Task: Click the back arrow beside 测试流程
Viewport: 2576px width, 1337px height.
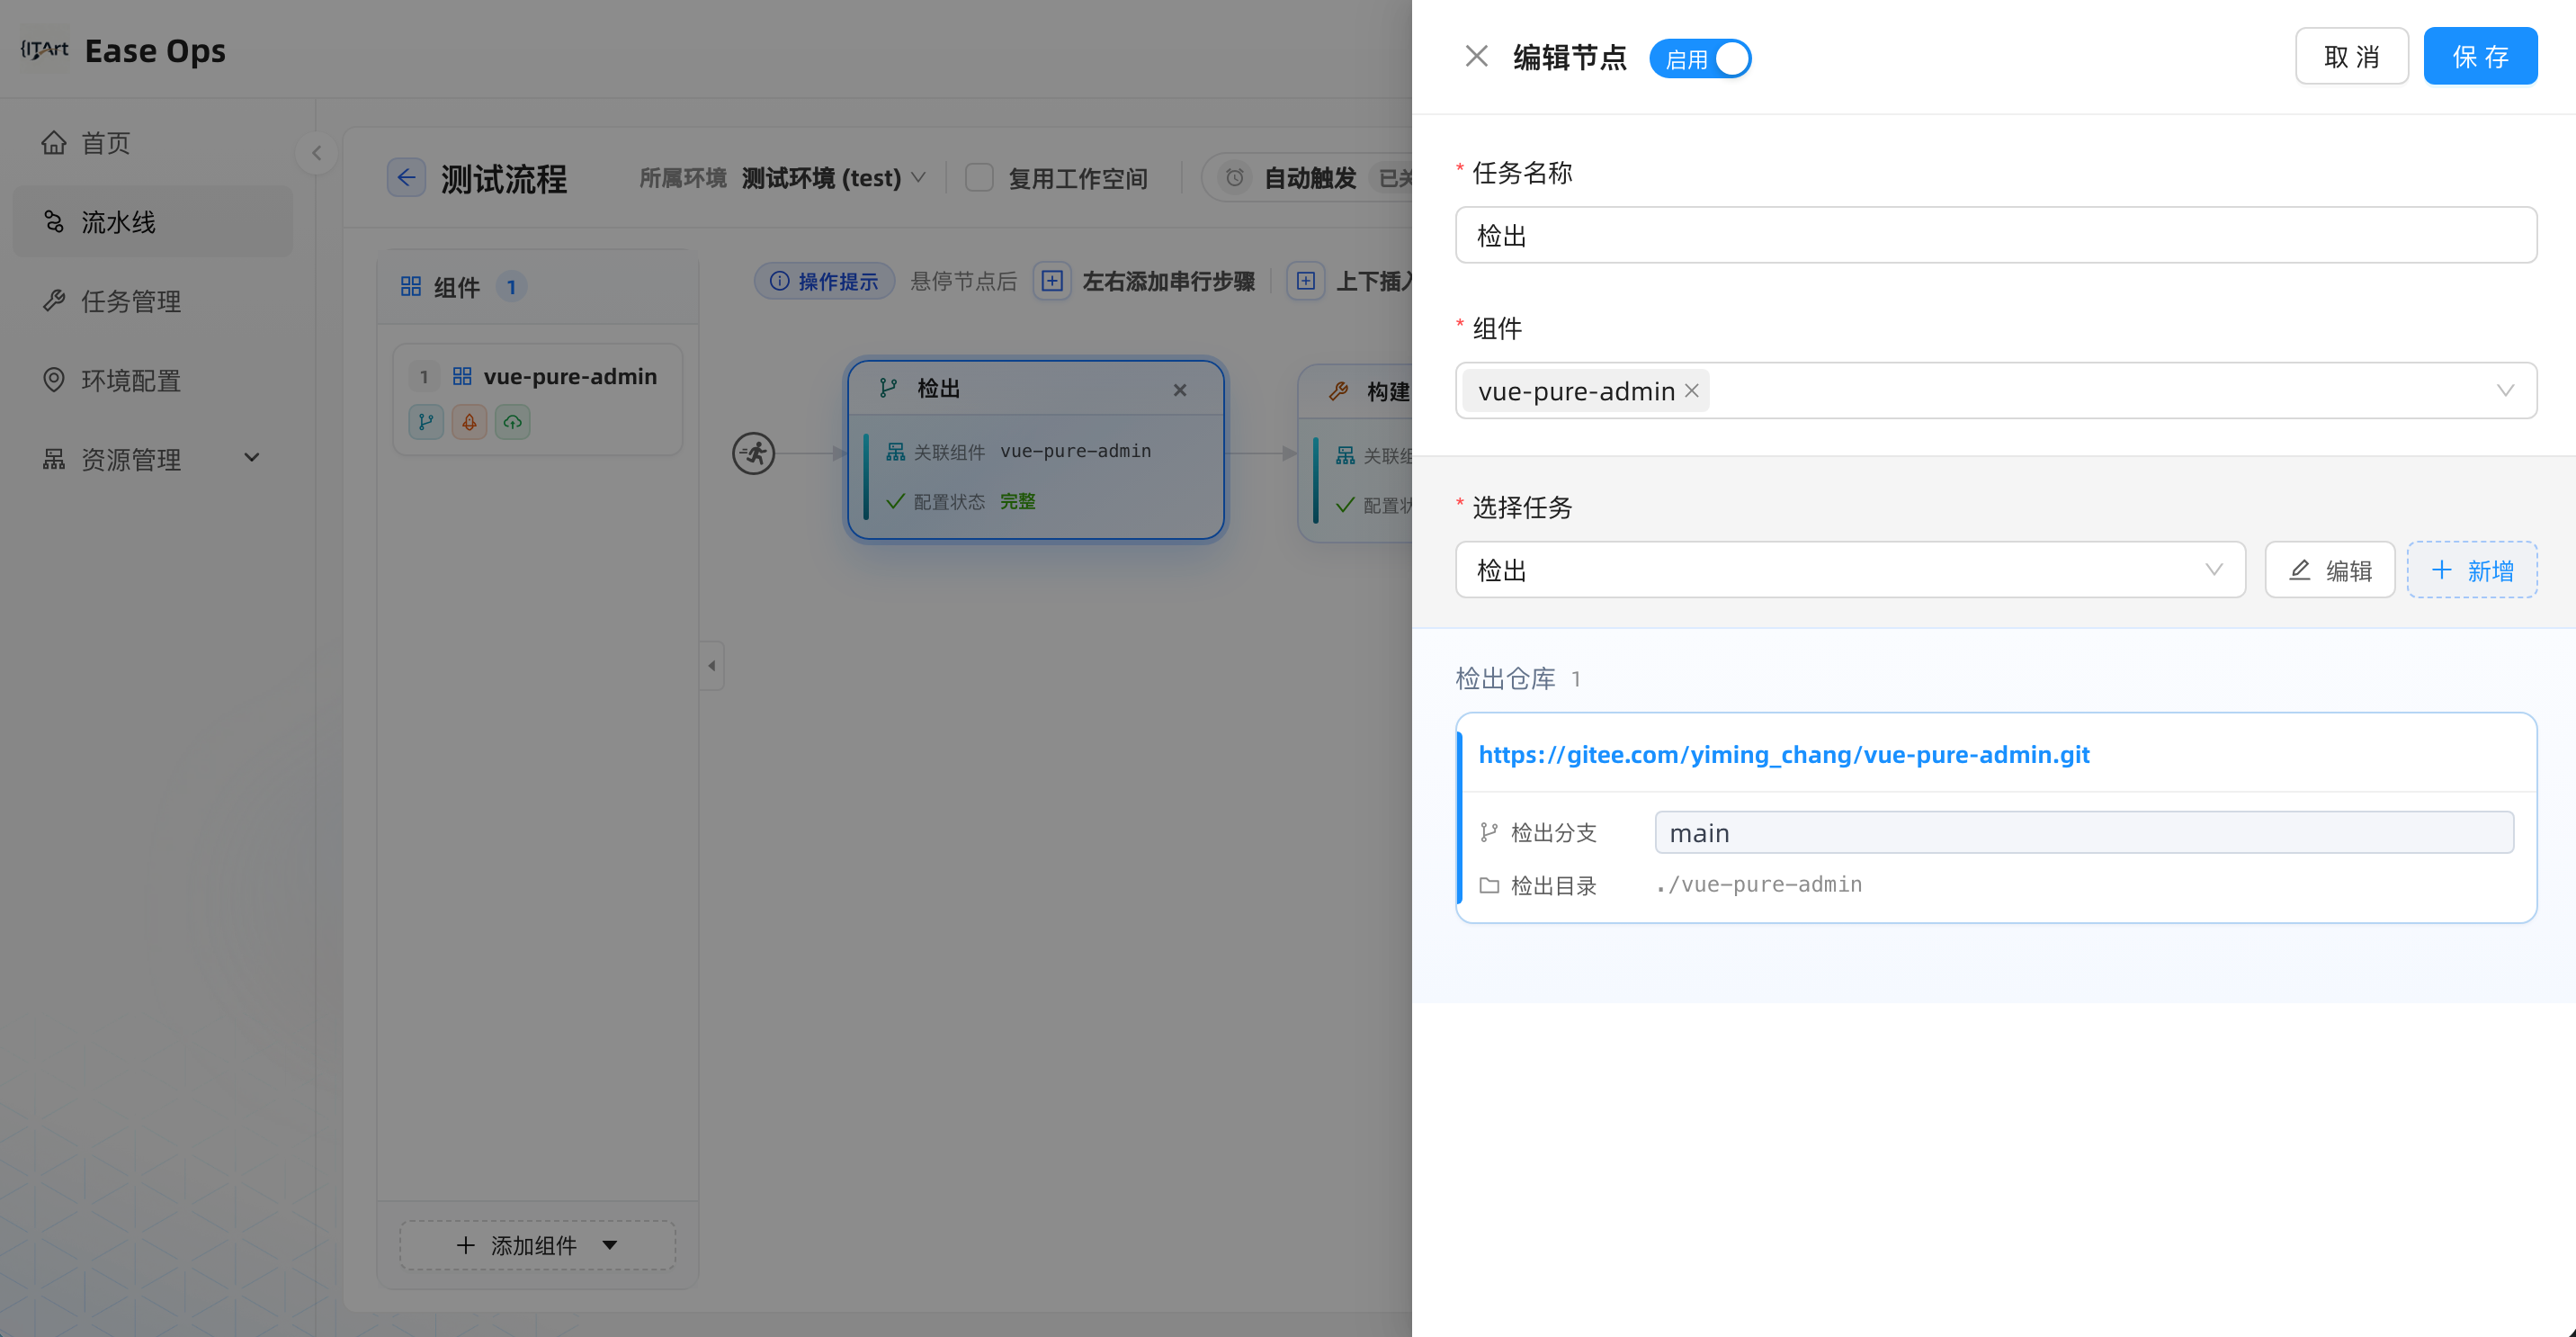Action: [x=406, y=178]
